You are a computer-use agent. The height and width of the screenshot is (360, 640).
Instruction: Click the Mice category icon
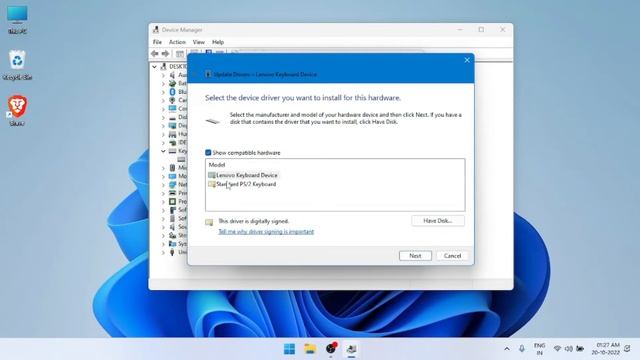(x=172, y=168)
